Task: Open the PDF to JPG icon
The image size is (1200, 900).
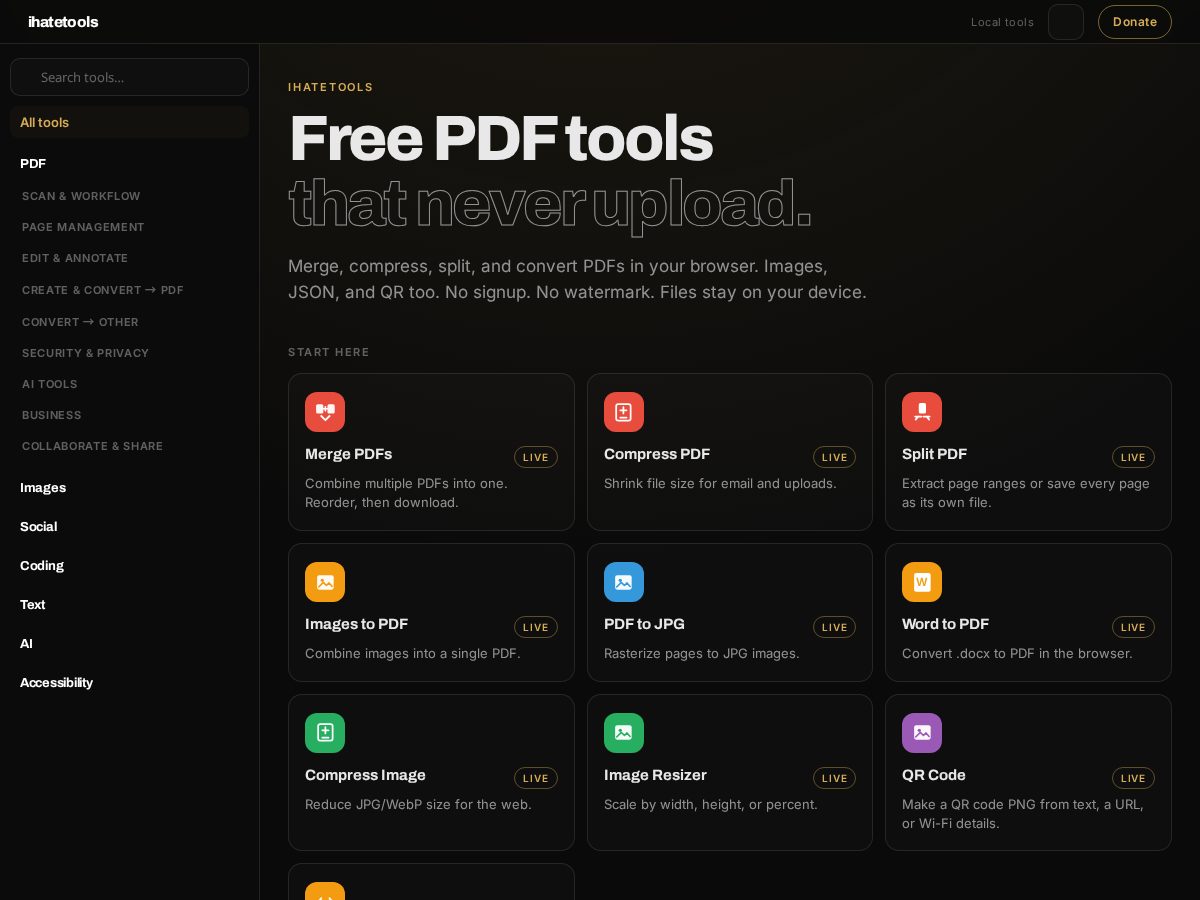Action: point(624,582)
